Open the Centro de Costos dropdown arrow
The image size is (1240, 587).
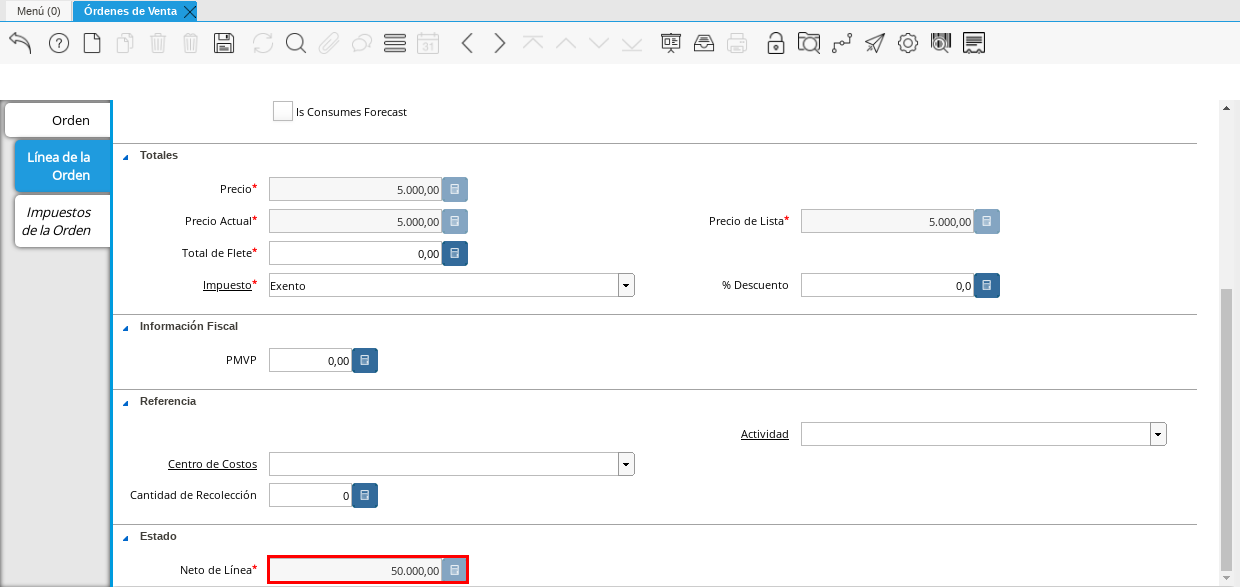coord(626,464)
